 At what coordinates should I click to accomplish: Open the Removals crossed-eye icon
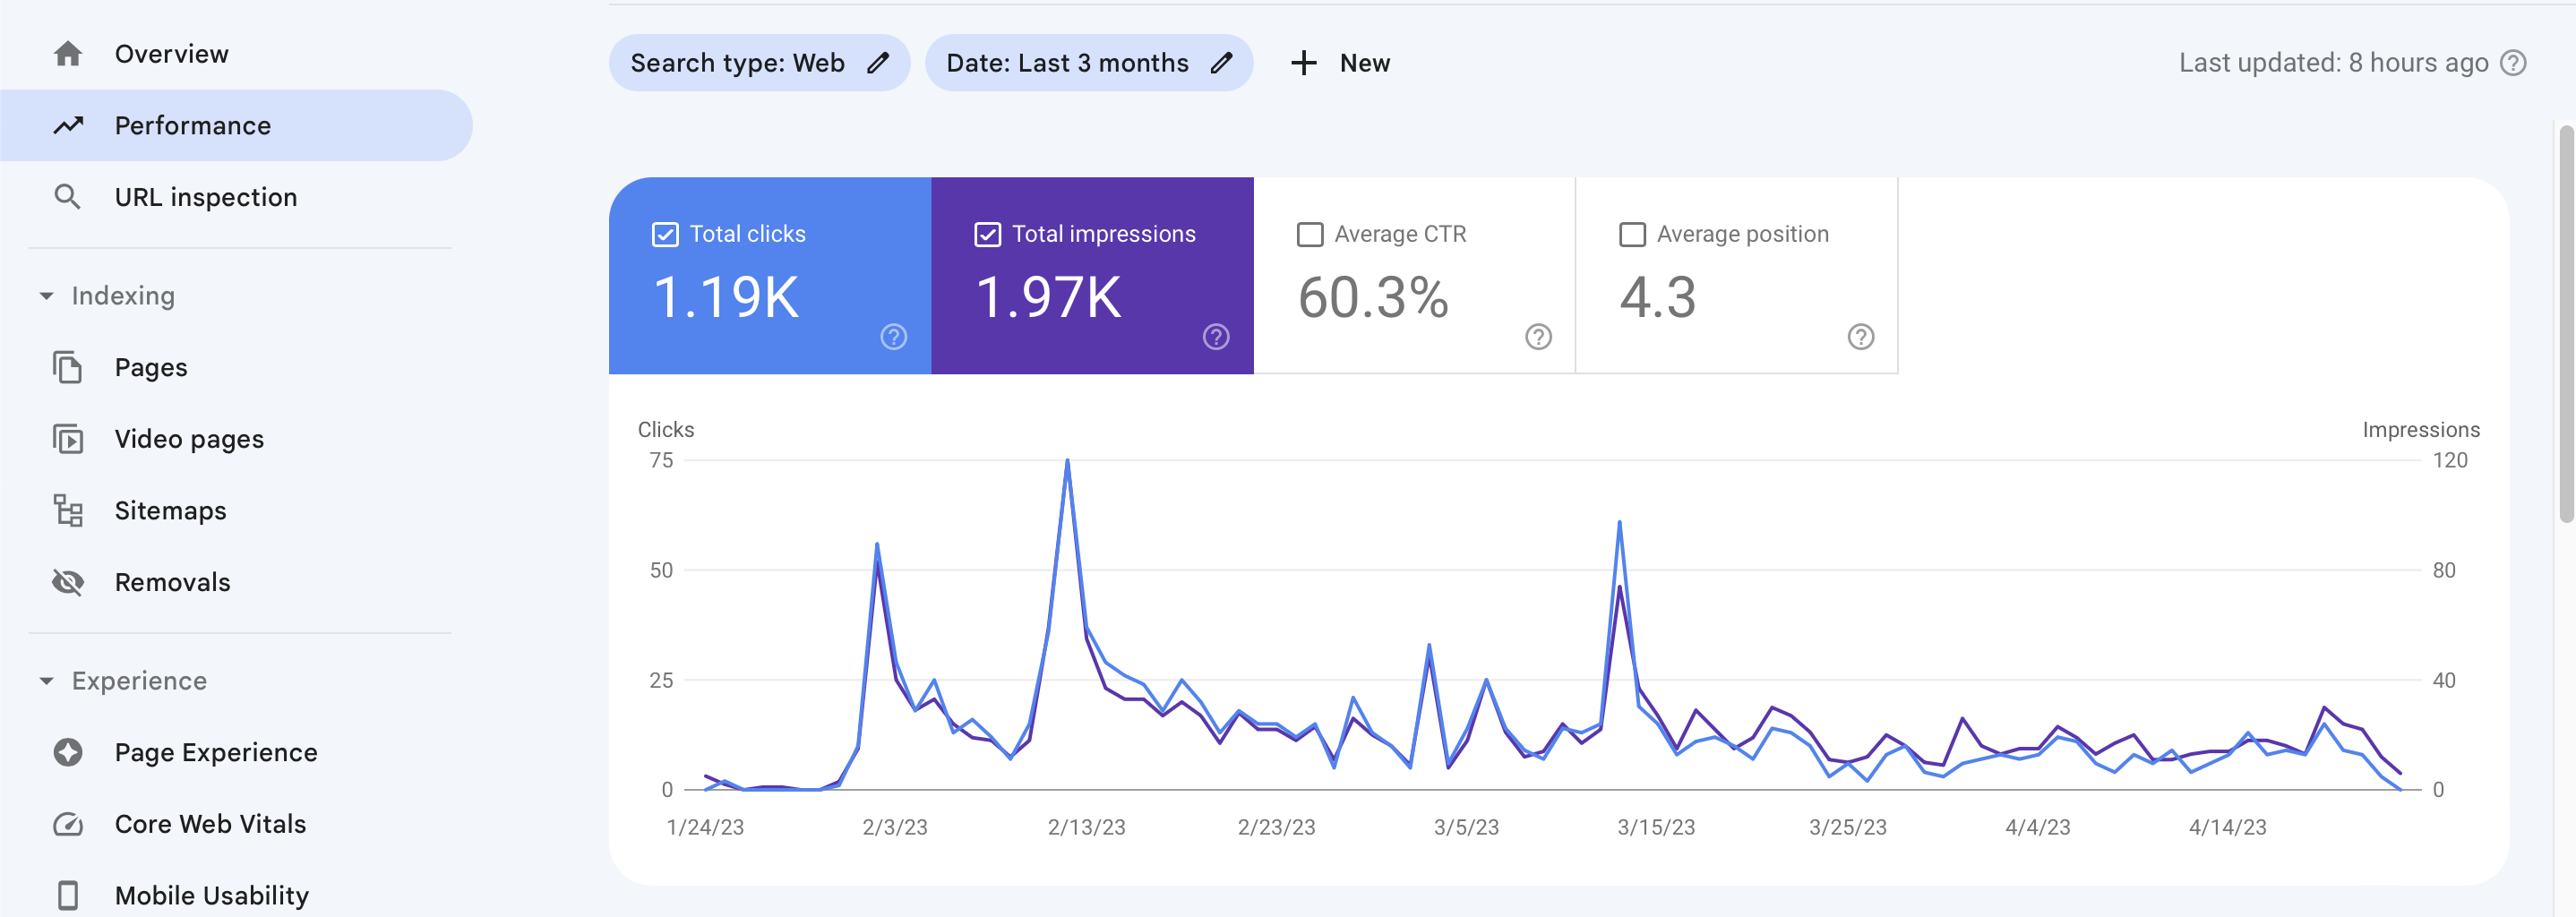(69, 581)
